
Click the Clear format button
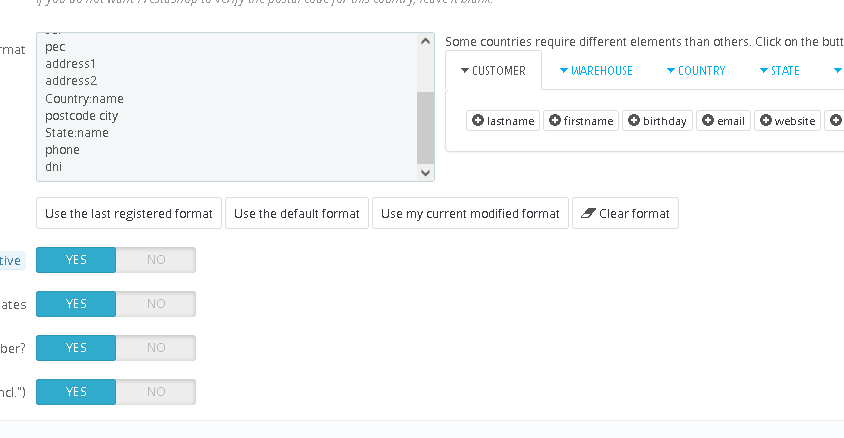coord(625,213)
